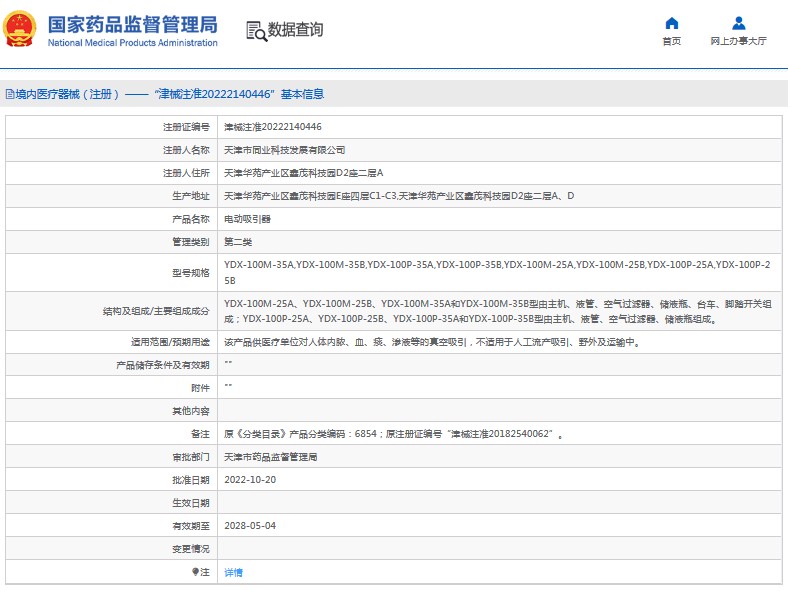Viewport: 788px width, 591px height.
Task: Click the 数据查询 magnifier document icon
Action: [x=256, y=31]
